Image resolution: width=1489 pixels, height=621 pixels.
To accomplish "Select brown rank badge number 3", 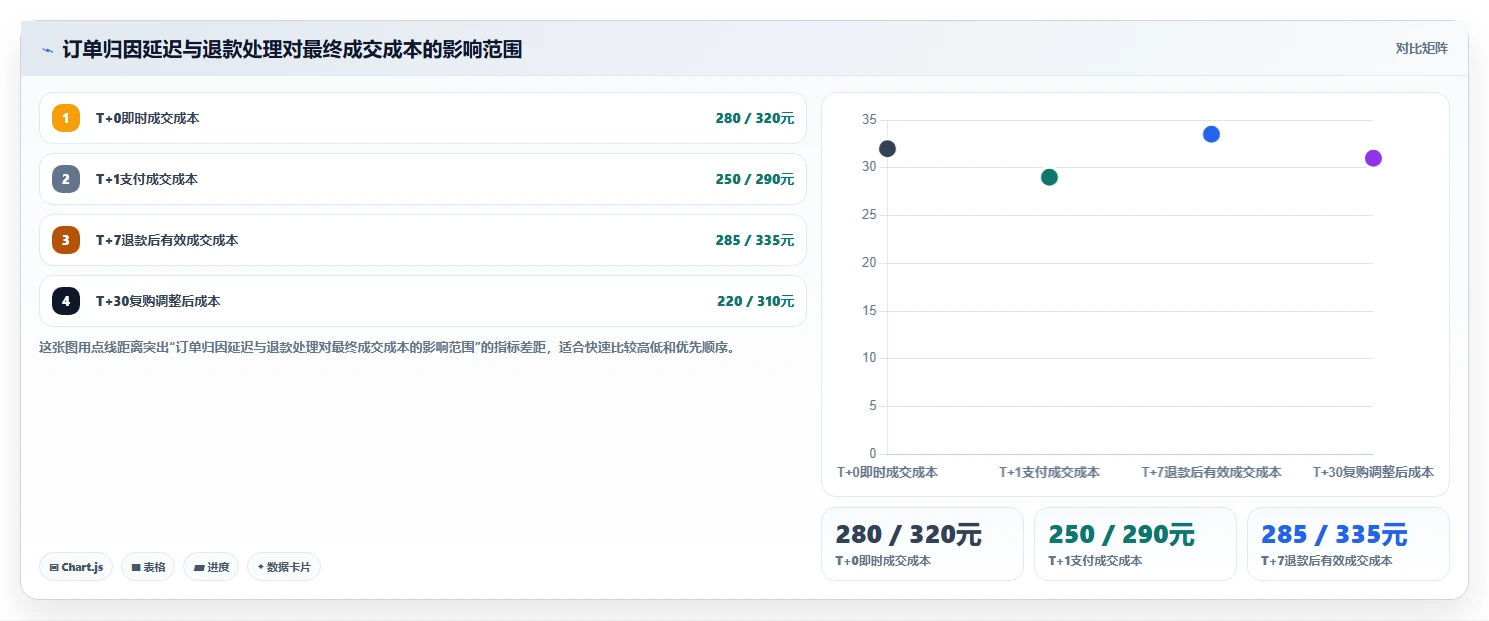I will (66, 240).
